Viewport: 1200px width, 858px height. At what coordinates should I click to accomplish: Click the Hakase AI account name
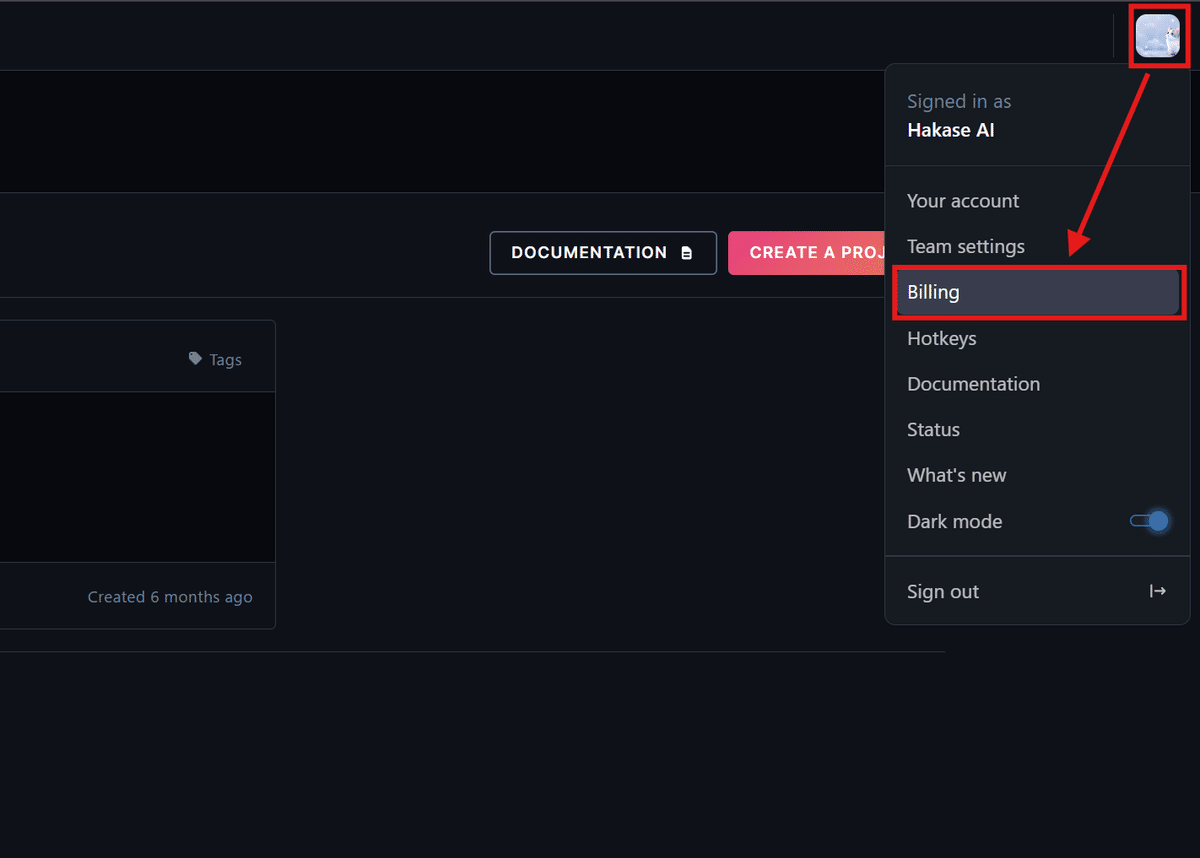coord(950,130)
